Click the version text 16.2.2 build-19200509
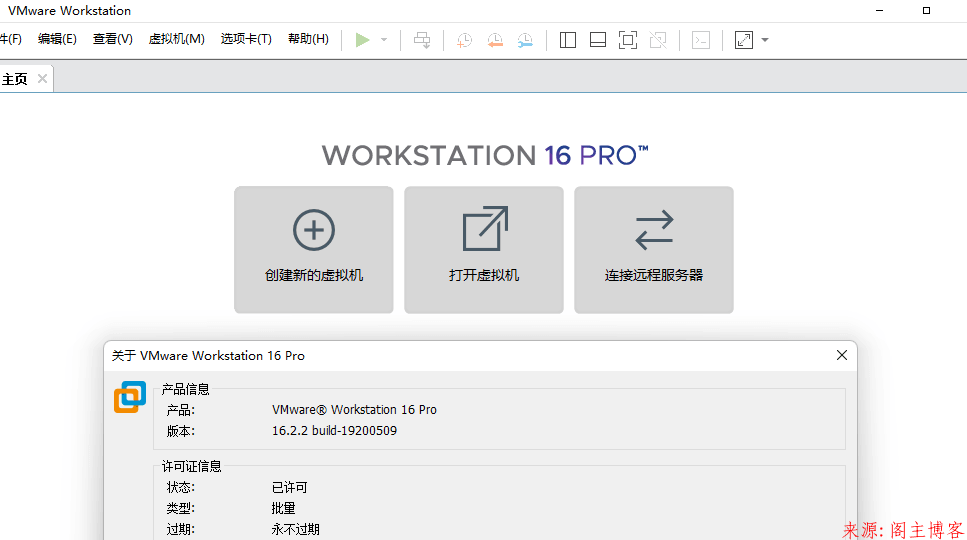967x540 pixels. [x=334, y=430]
